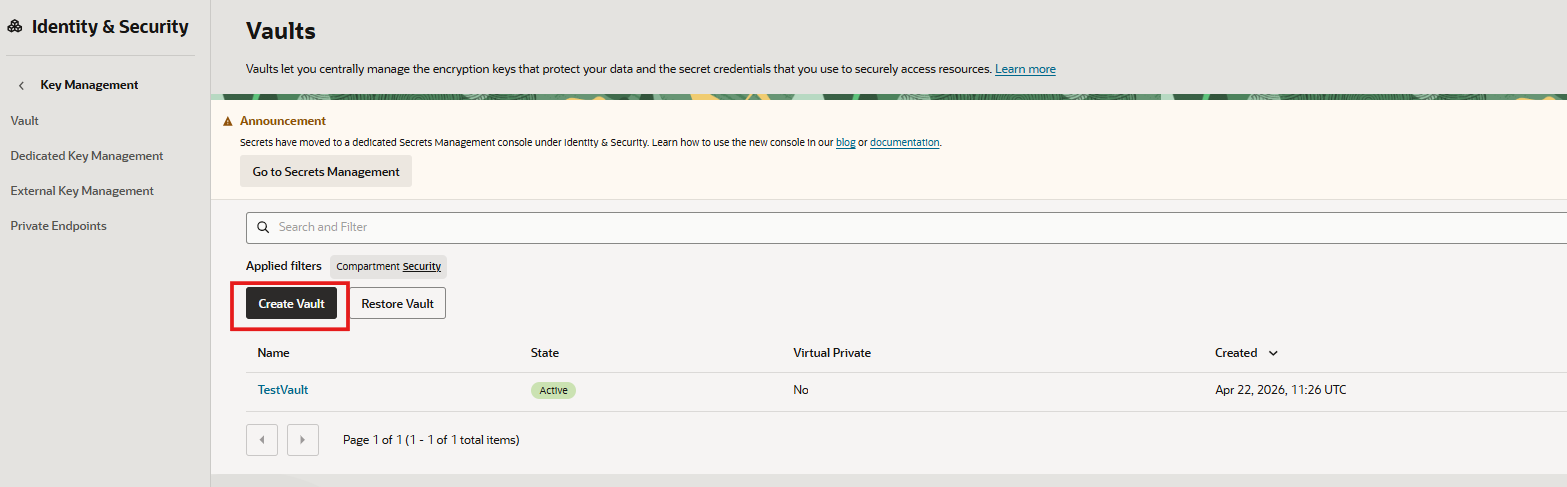
Task: Click Go to Secrets Management button
Action: tap(326, 171)
